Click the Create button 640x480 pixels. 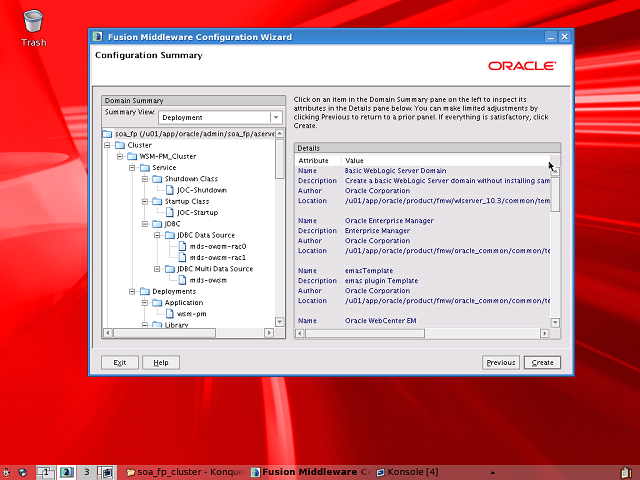point(542,362)
